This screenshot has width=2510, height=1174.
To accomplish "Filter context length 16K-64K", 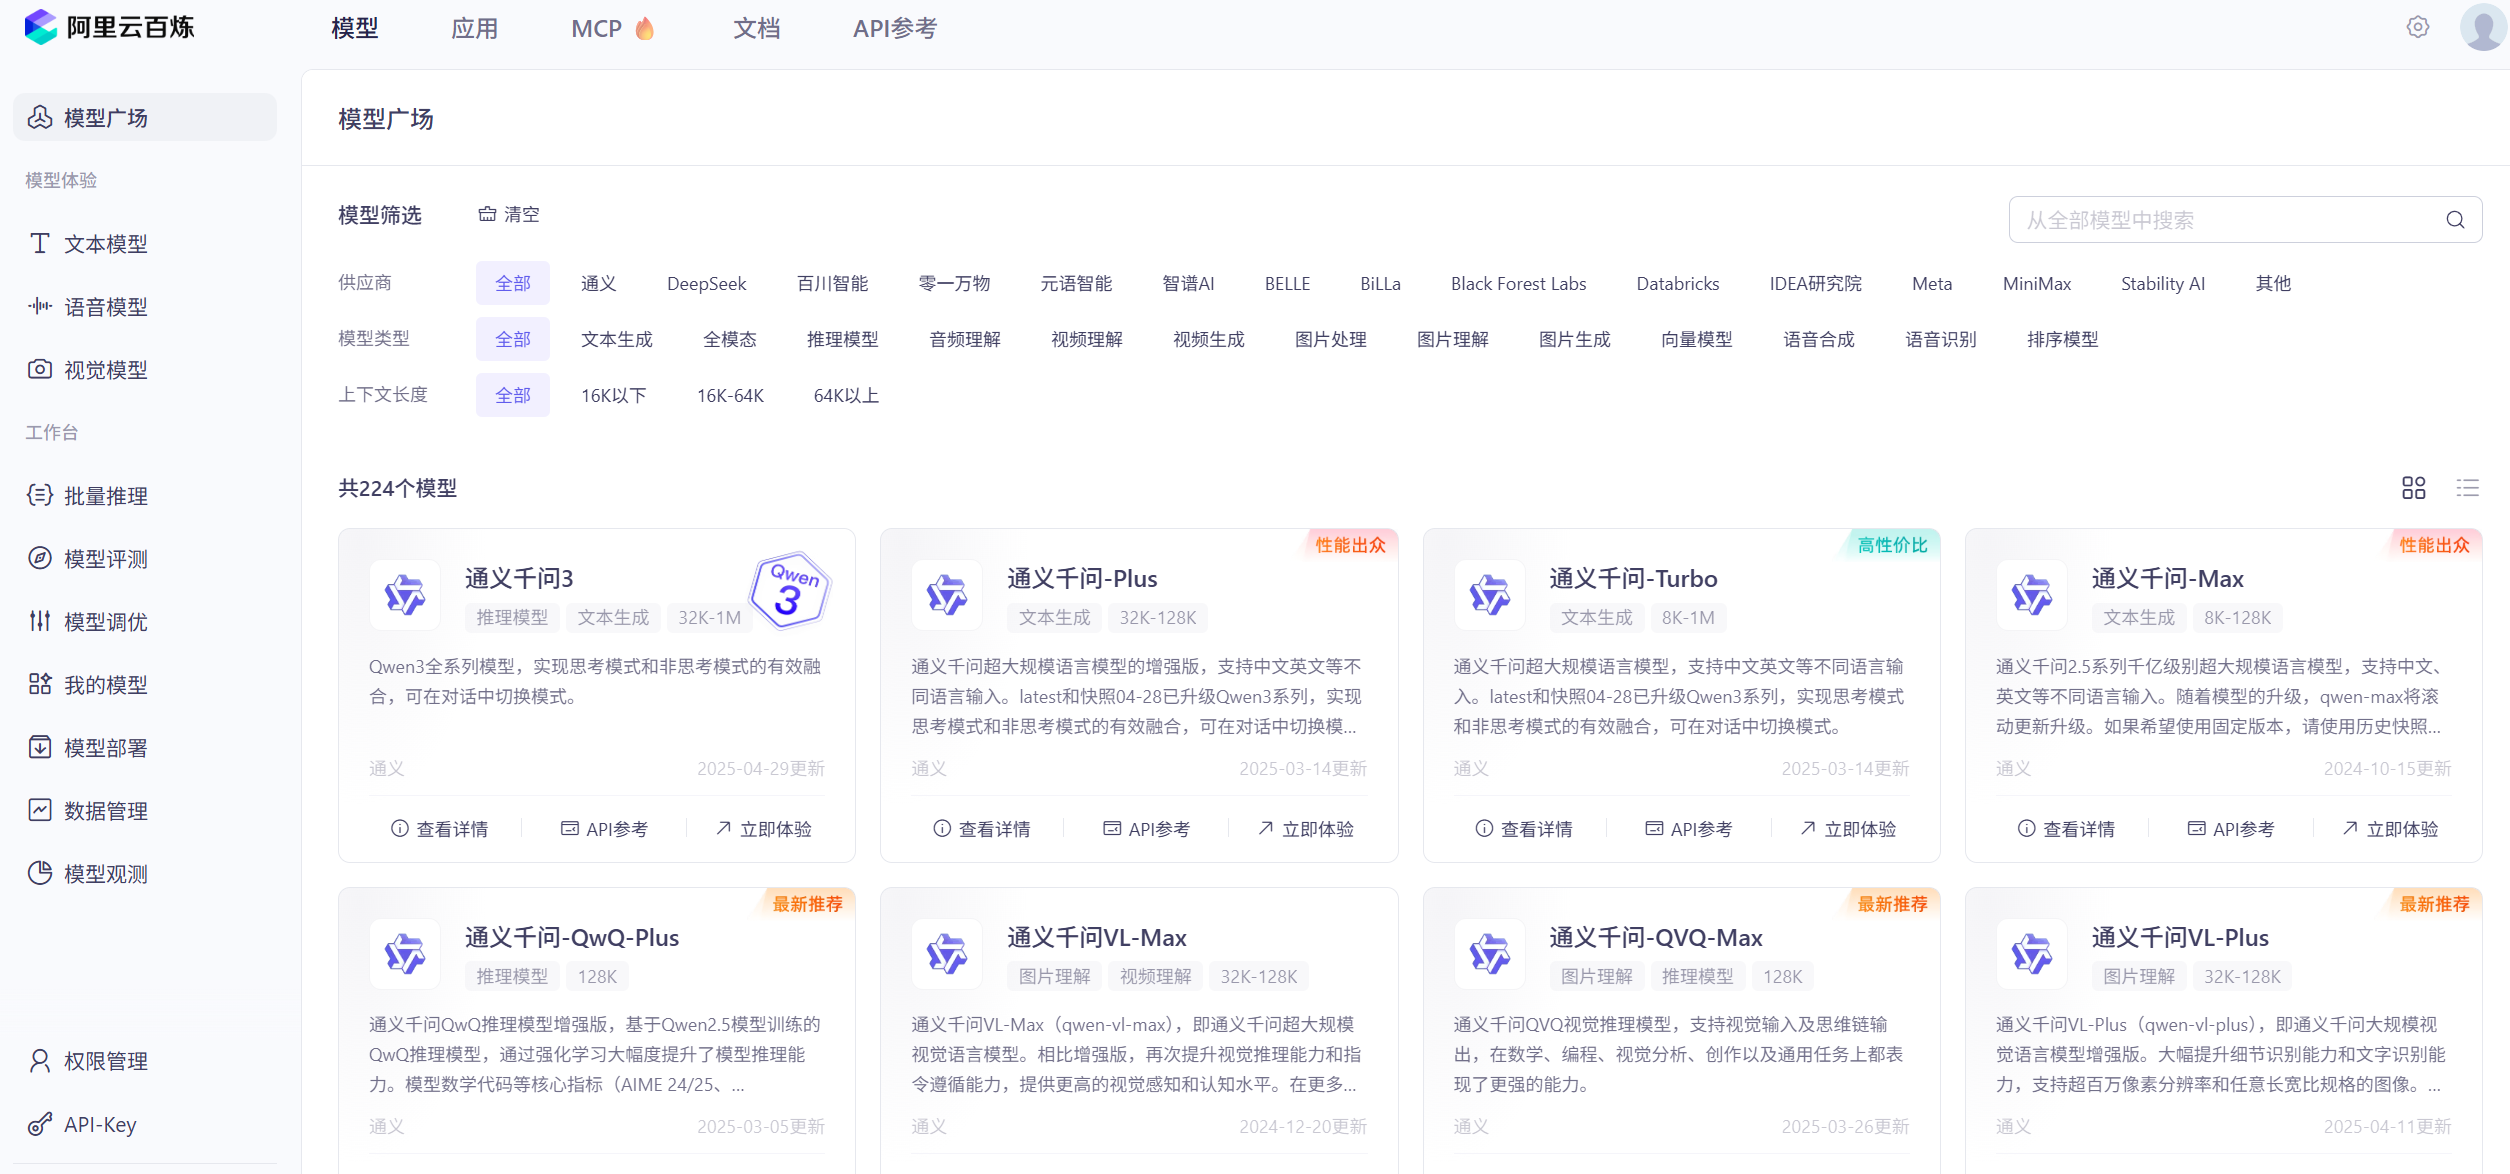I will tap(730, 395).
